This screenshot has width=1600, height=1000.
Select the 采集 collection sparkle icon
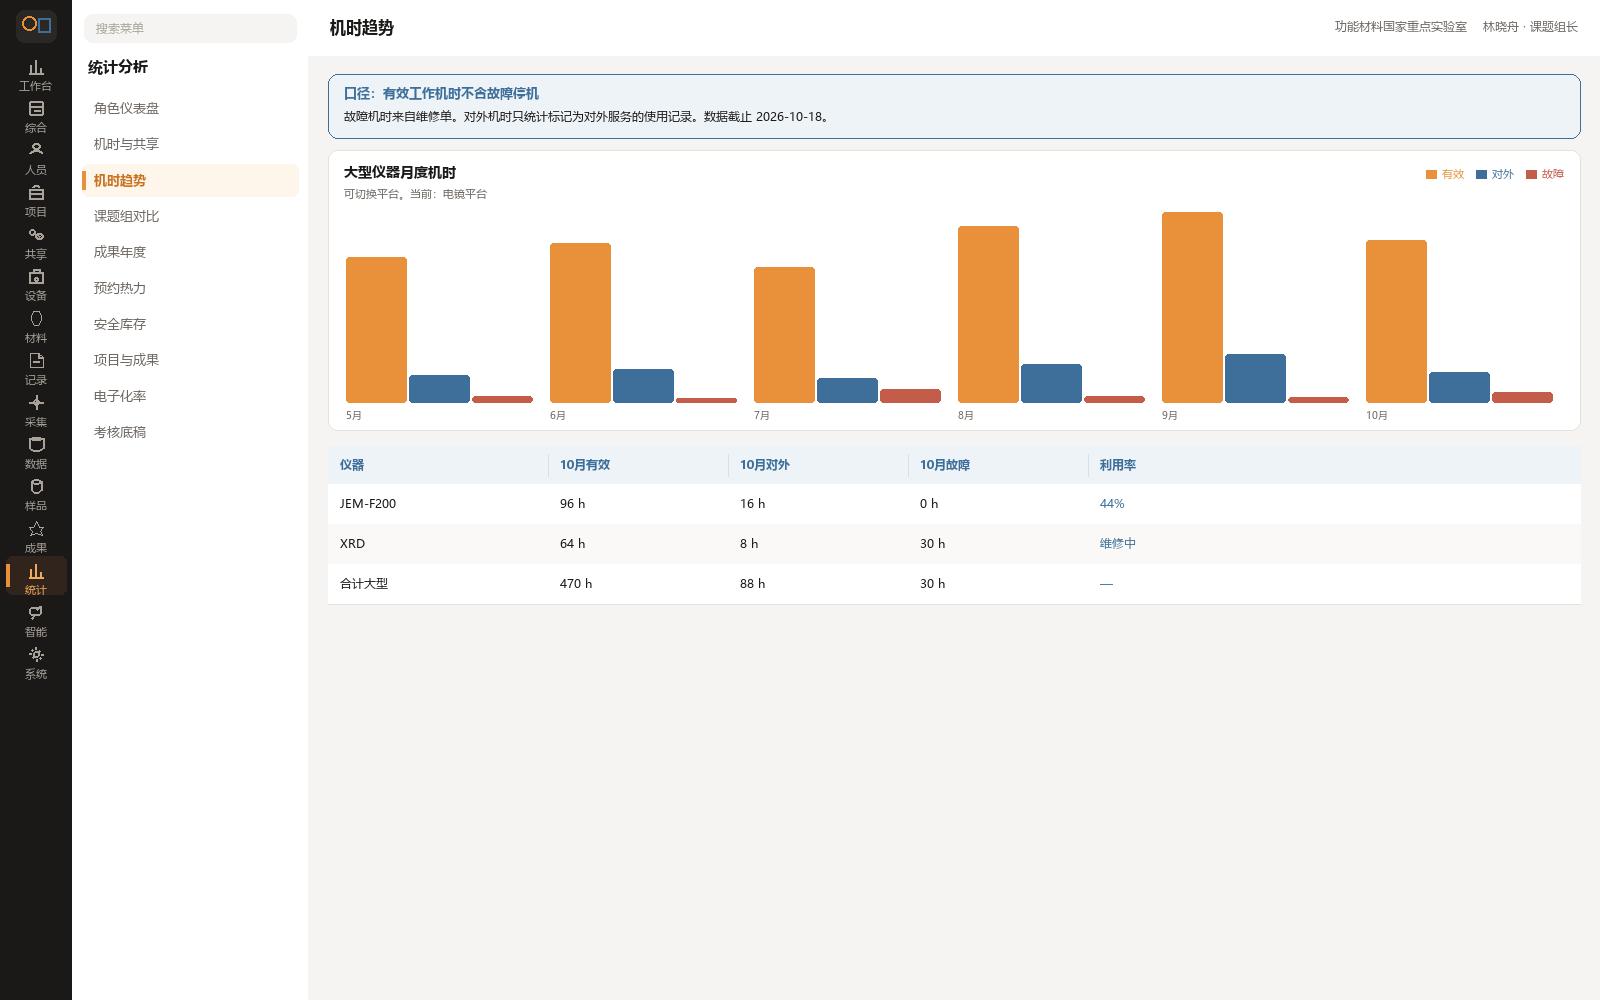pyautogui.click(x=36, y=412)
